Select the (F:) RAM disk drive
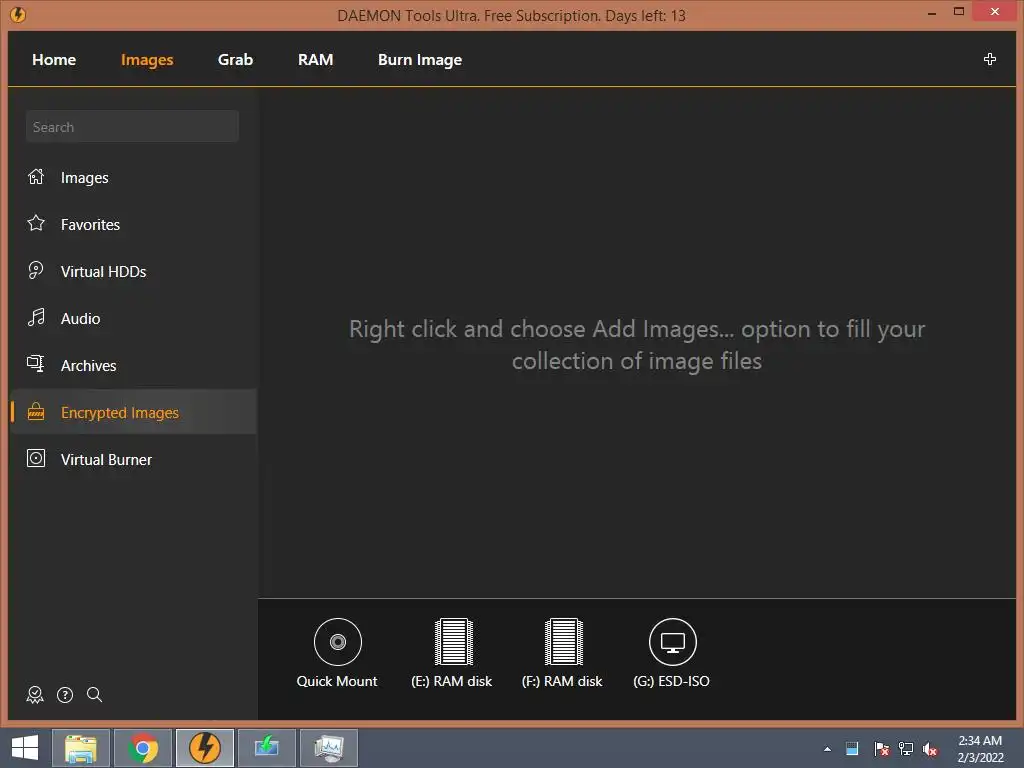 (x=562, y=653)
